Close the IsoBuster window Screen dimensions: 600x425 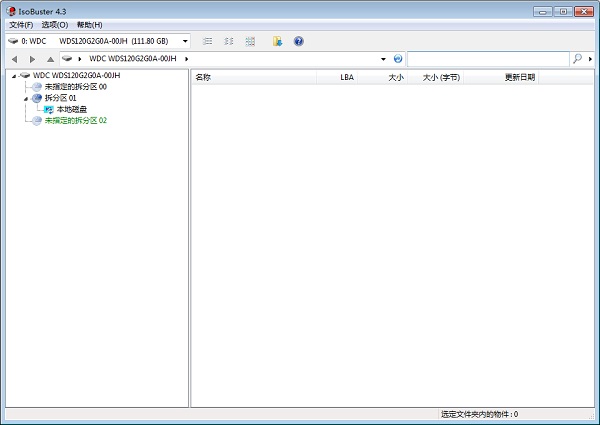point(584,11)
